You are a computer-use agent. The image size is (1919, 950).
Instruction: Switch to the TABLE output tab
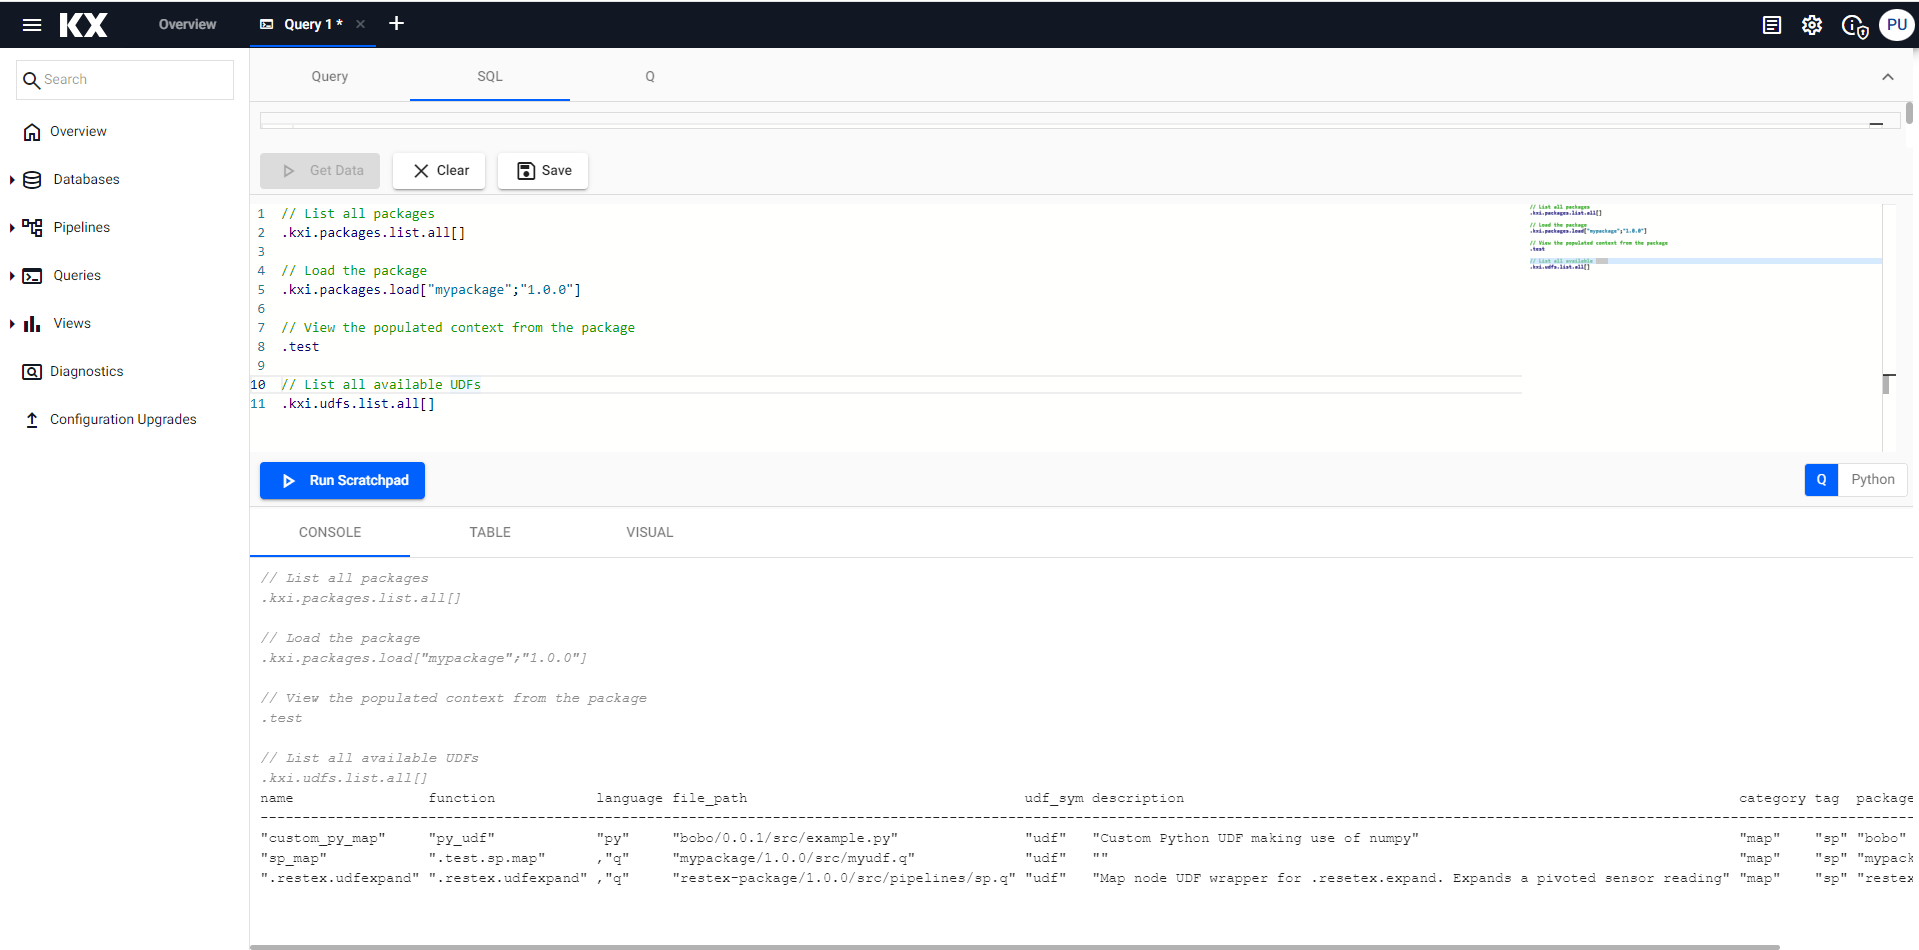pyautogui.click(x=490, y=533)
